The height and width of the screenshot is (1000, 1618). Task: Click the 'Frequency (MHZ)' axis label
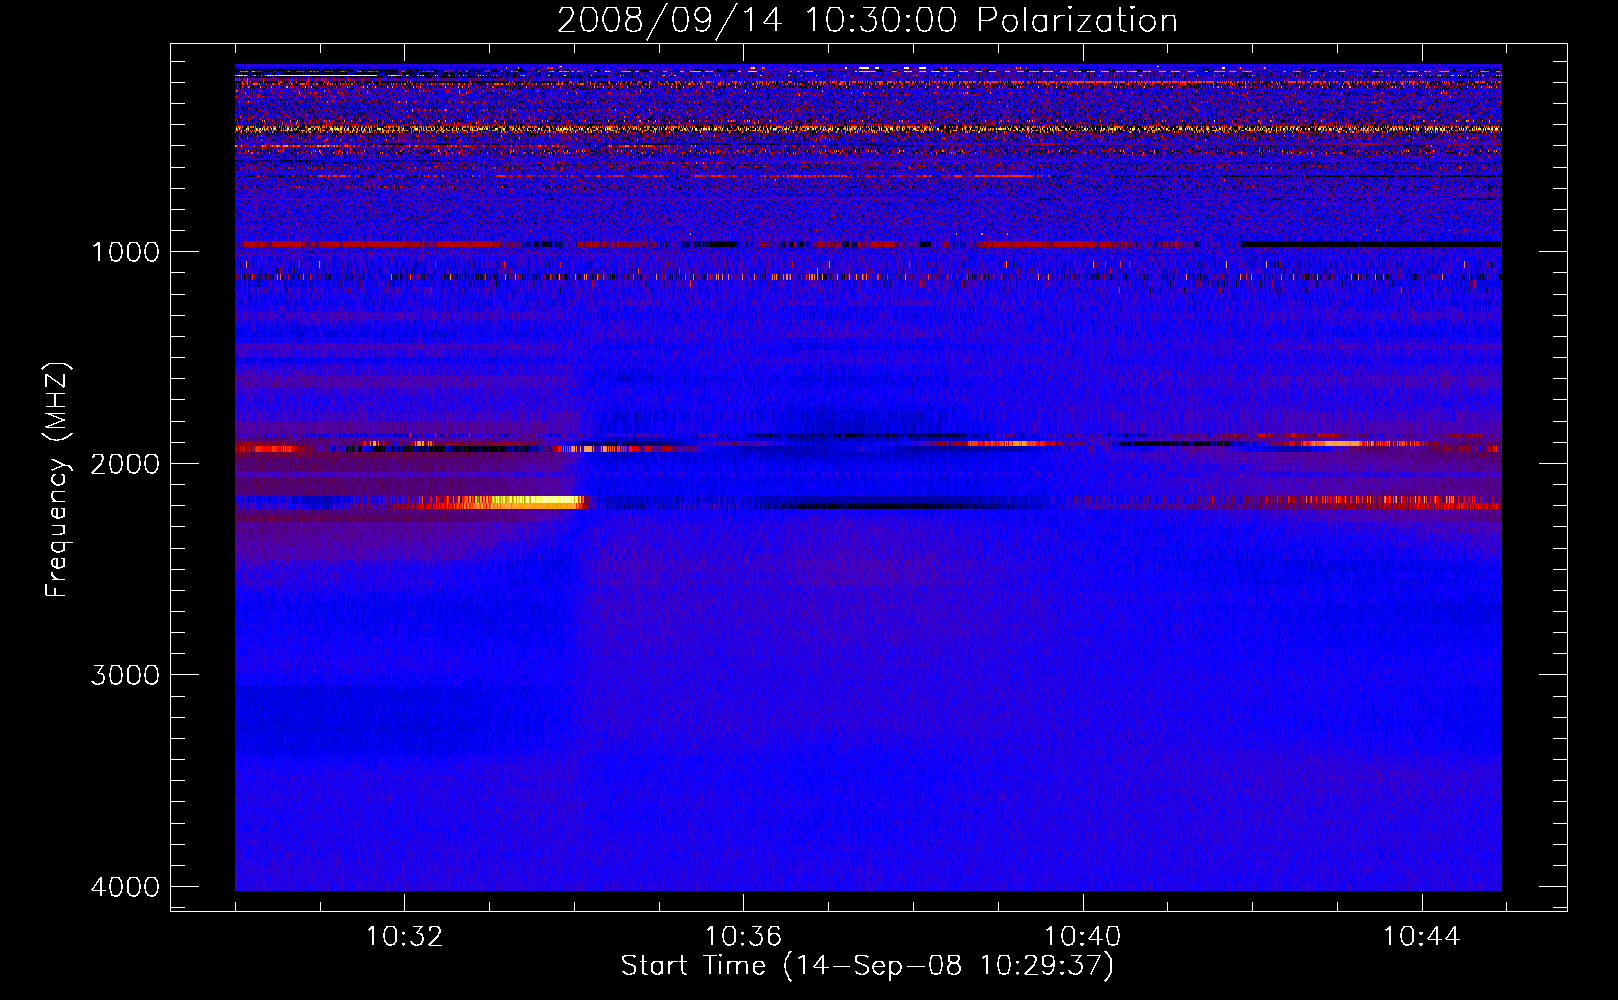pos(57,480)
